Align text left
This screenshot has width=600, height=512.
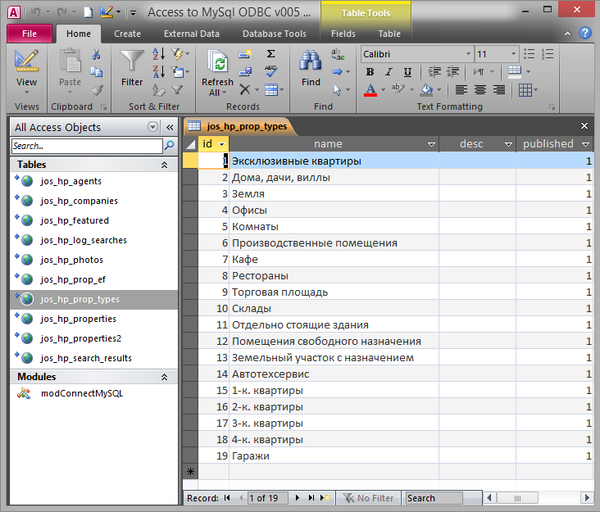point(461,90)
